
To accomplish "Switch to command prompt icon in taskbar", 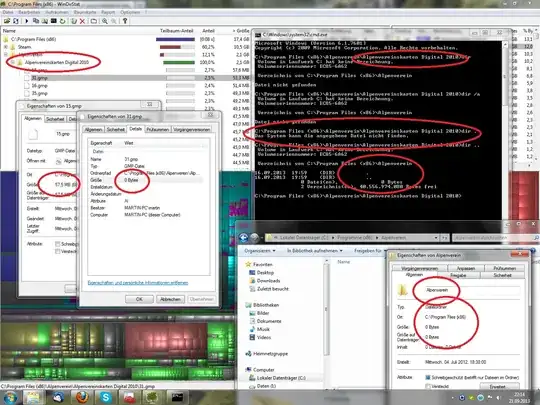I will coord(177,397).
